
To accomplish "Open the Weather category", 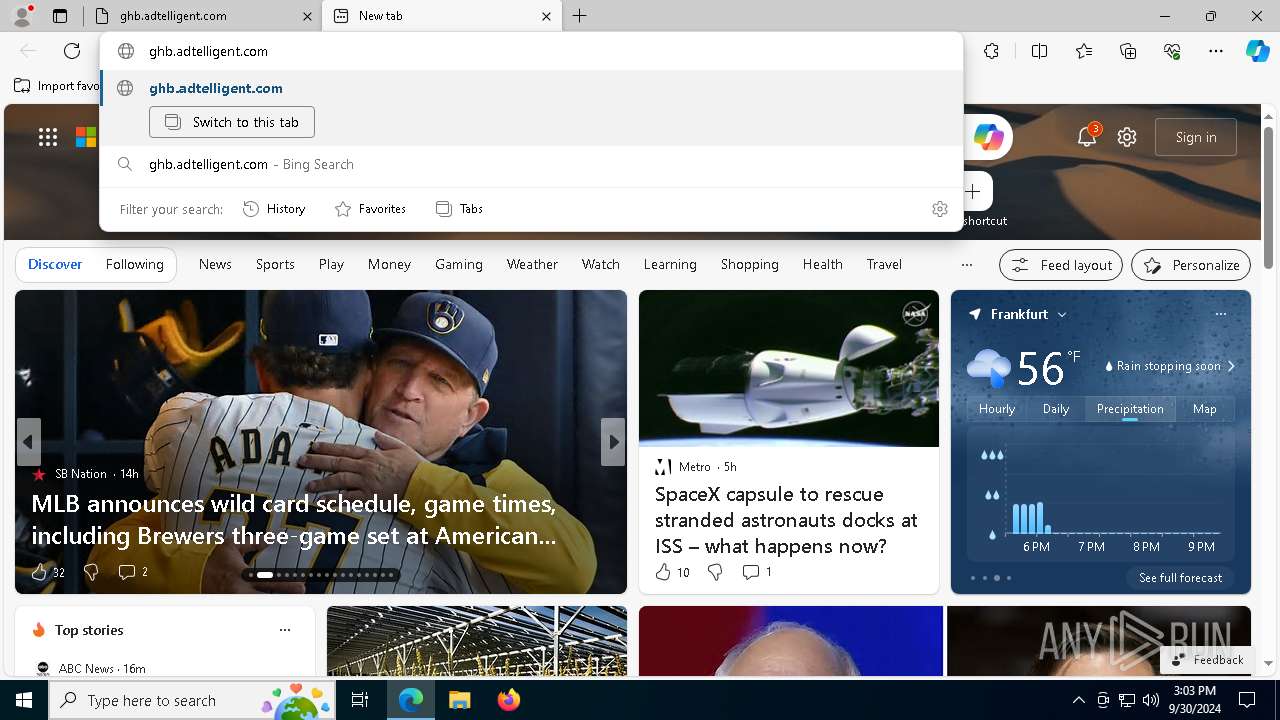I will tap(532, 264).
